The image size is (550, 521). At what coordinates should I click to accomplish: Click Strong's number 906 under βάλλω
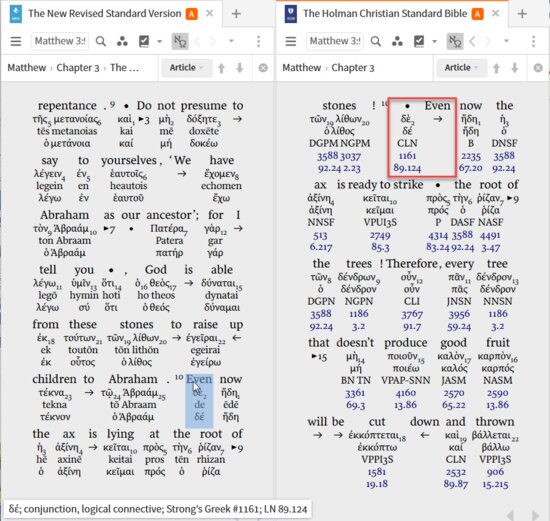495,472
